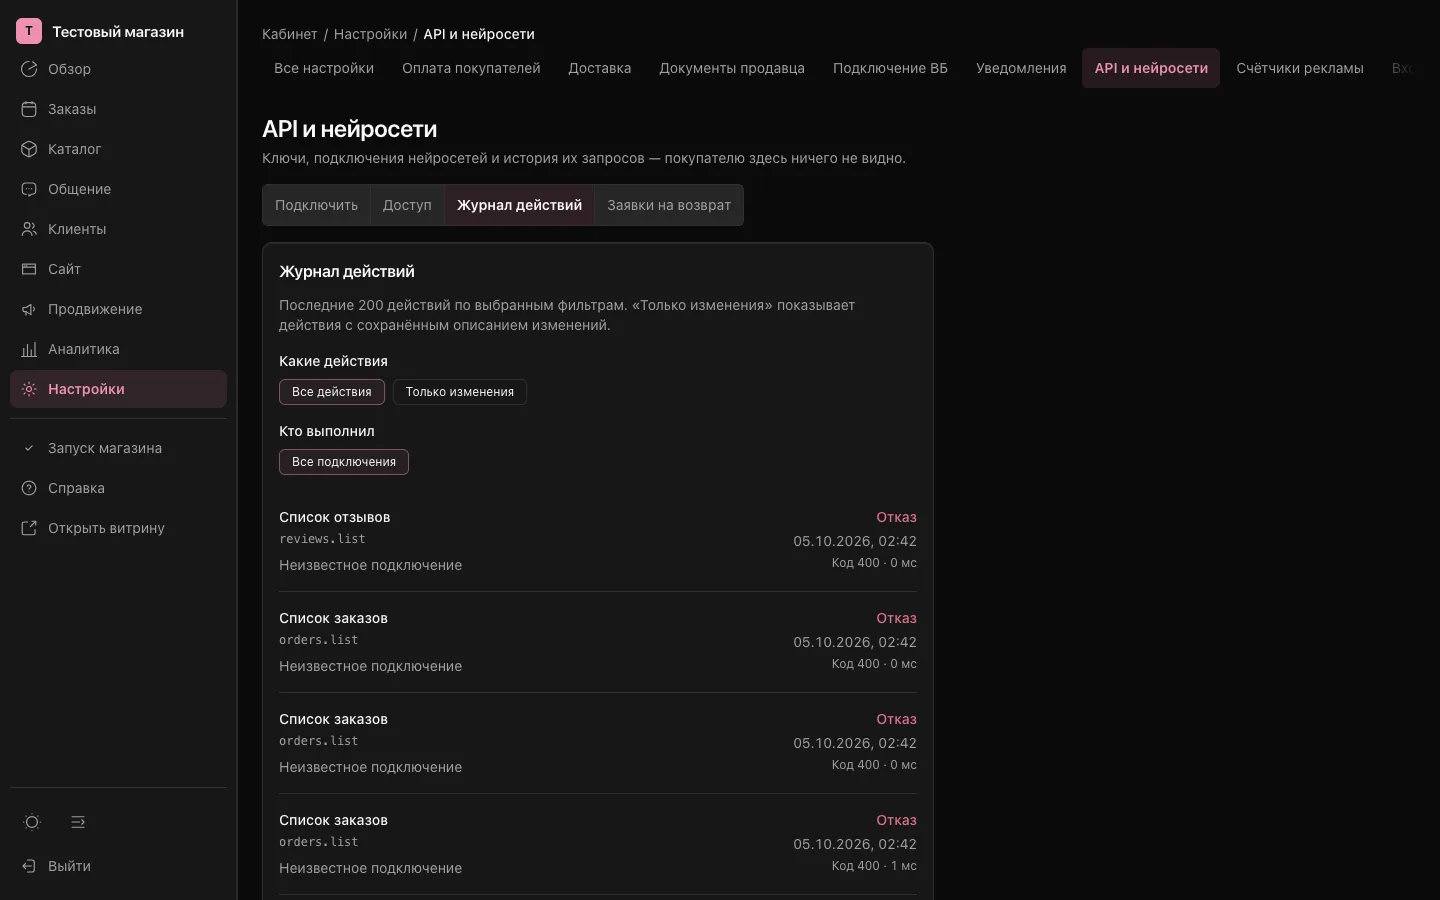Open the Клиенты people icon
This screenshot has height=900, width=1440.
(29, 229)
